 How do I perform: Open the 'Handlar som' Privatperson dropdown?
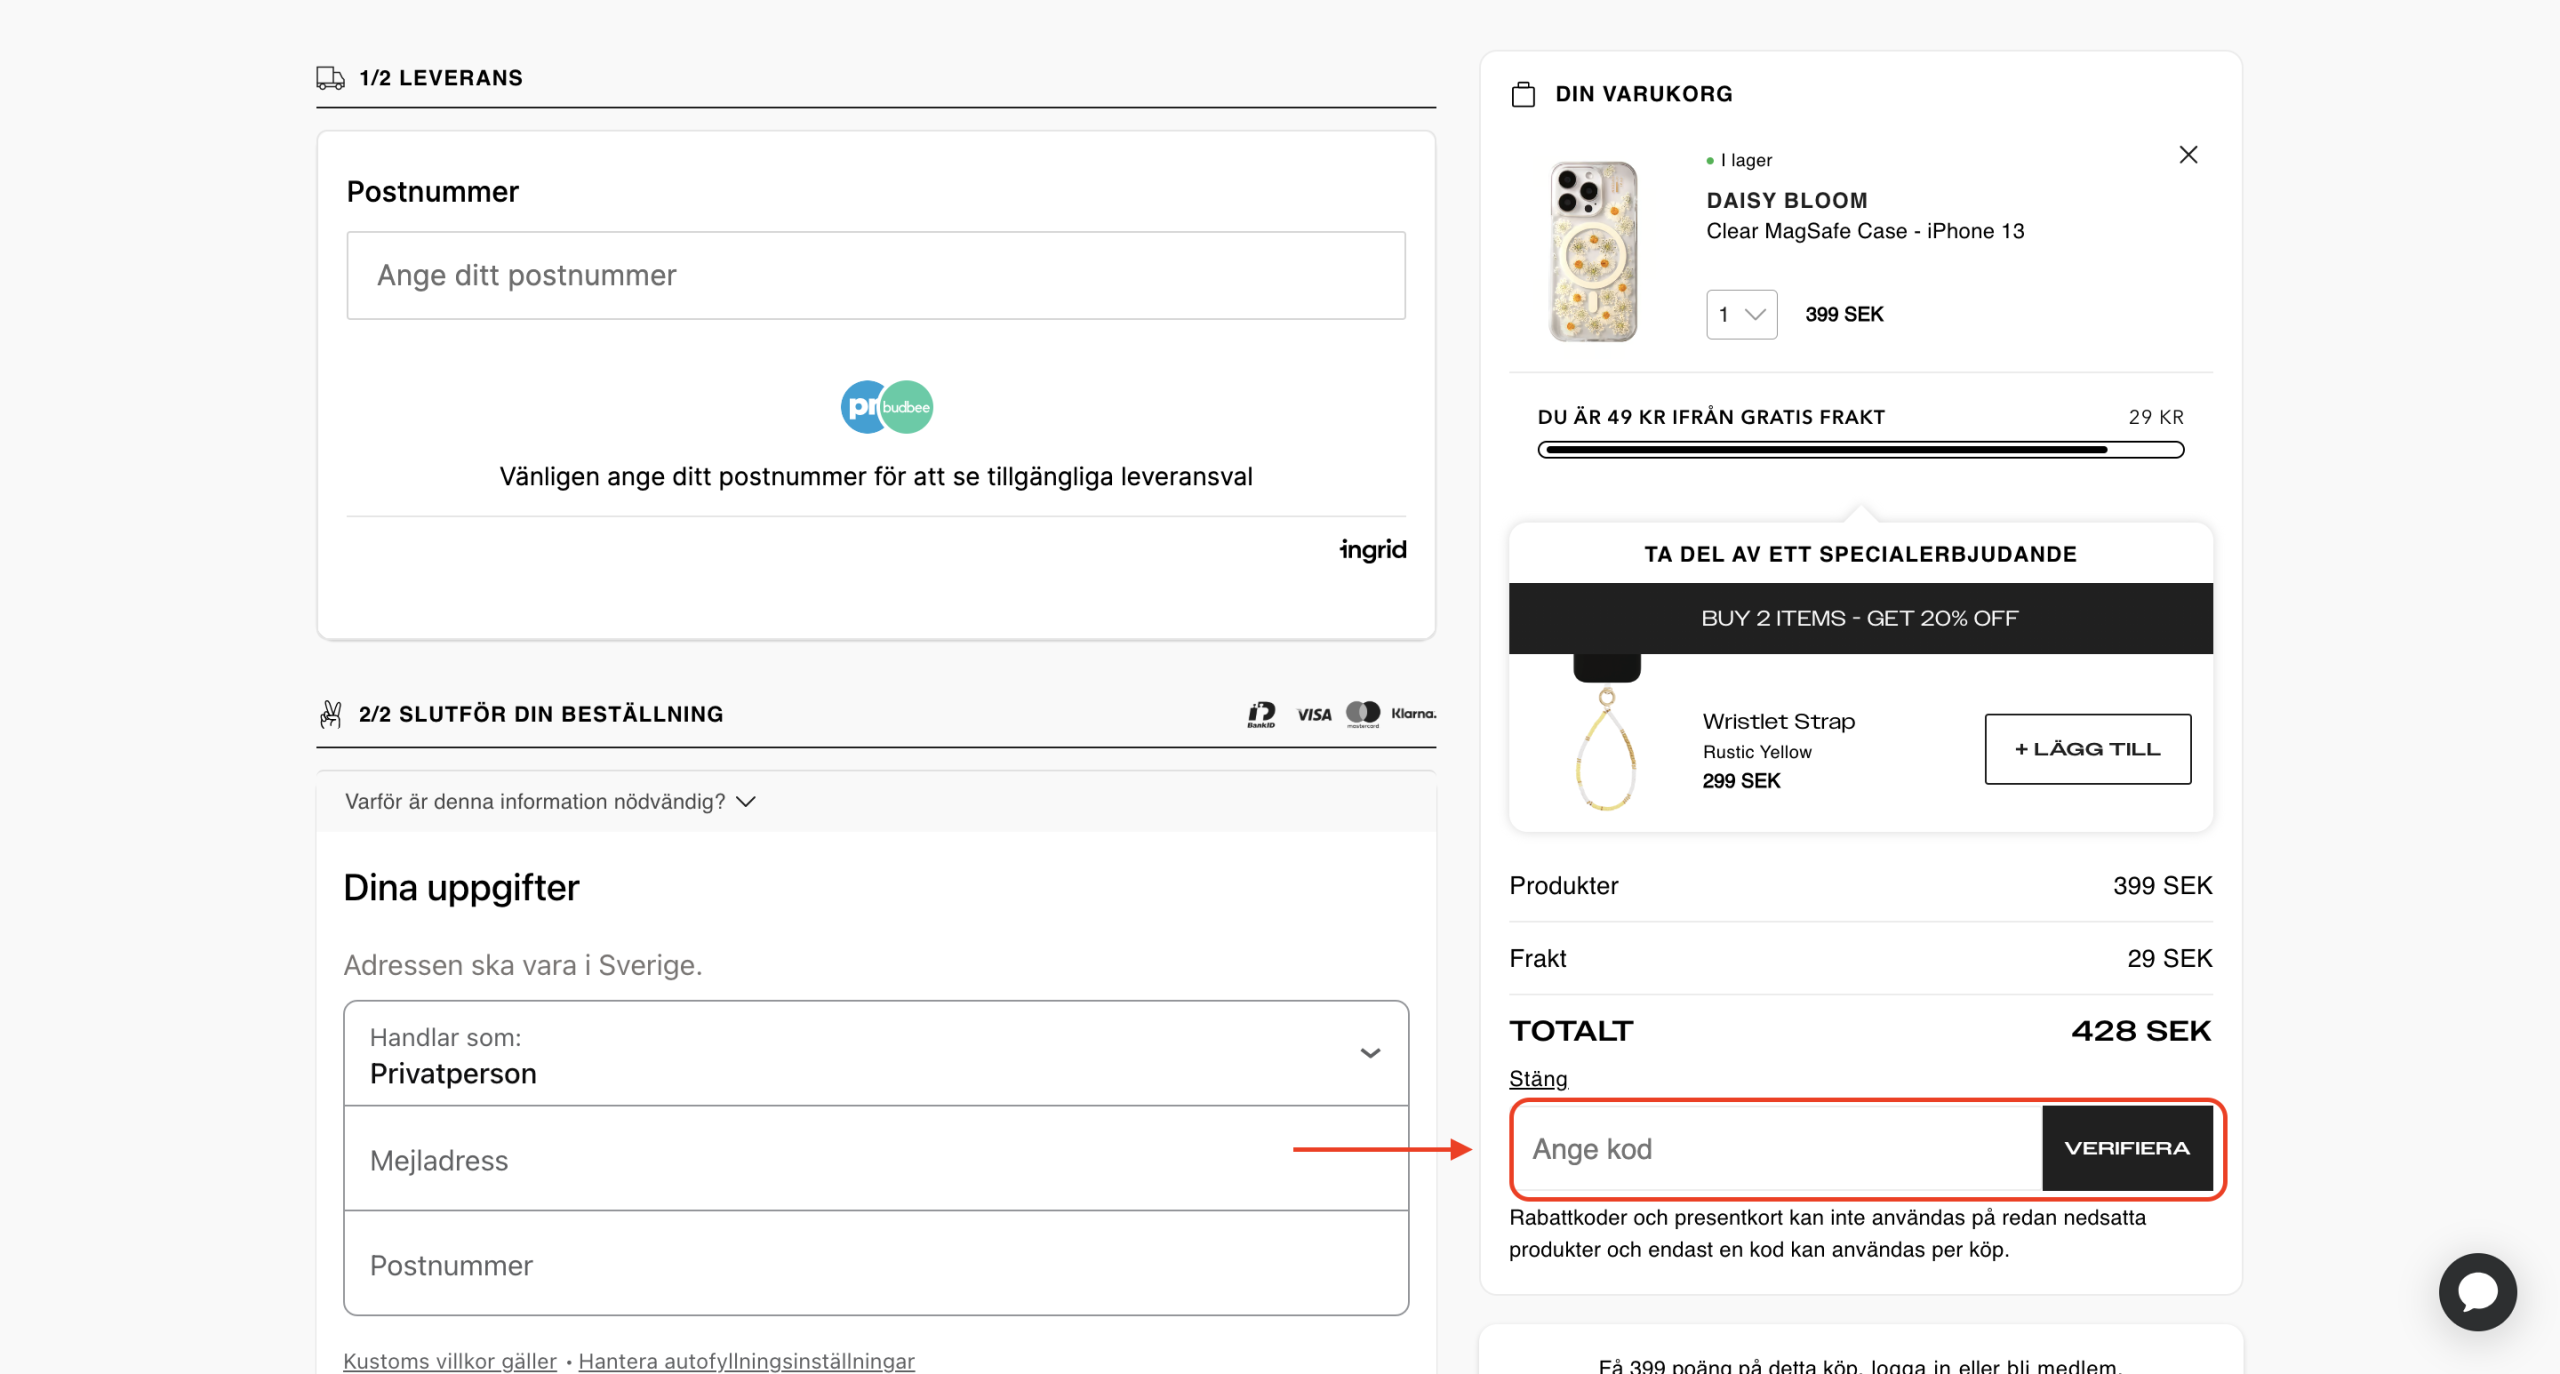pyautogui.click(x=875, y=1054)
